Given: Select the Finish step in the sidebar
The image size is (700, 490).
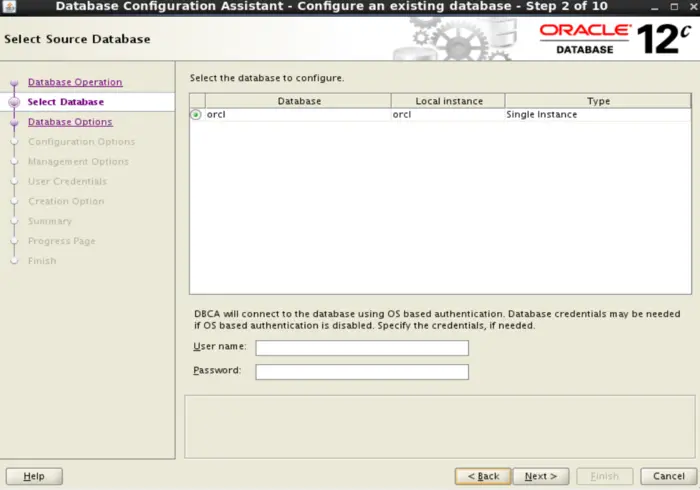Looking at the screenshot, I should tap(42, 261).
